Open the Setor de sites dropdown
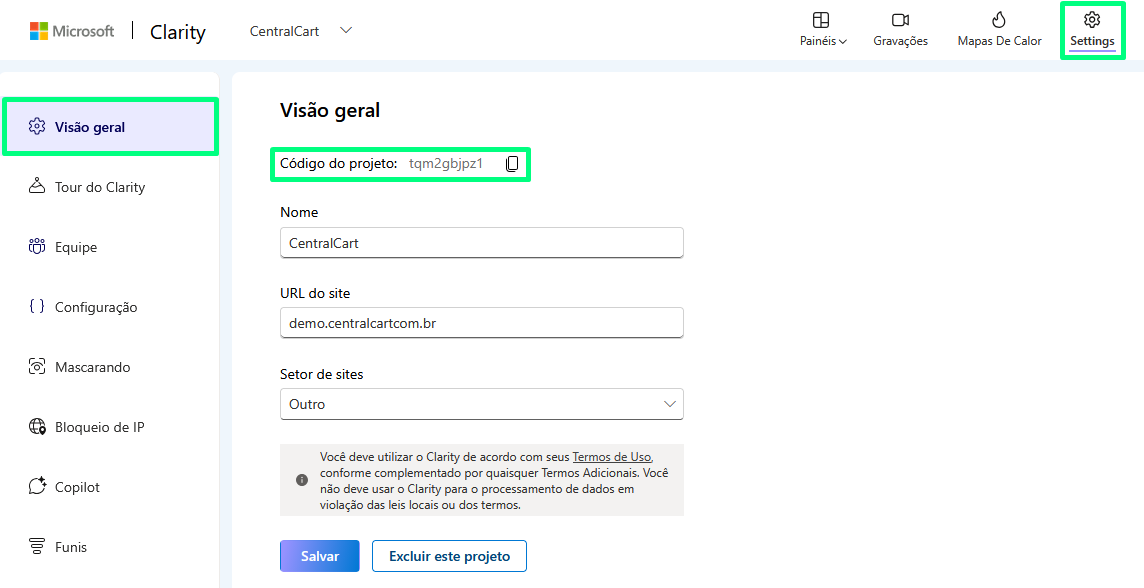This screenshot has width=1144, height=588. [481, 404]
